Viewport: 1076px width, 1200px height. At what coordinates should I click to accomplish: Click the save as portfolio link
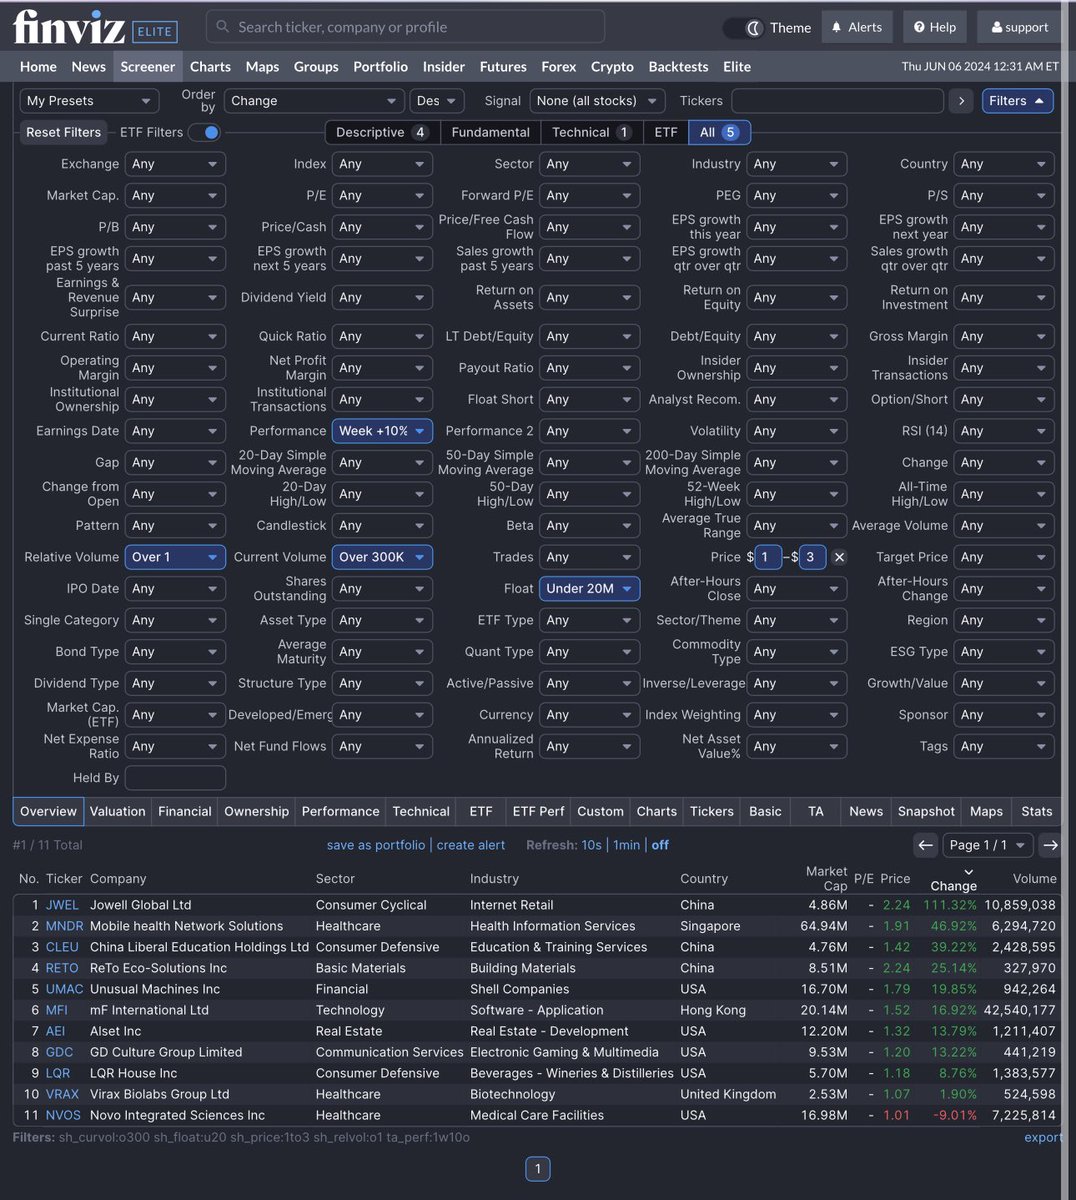tap(376, 845)
